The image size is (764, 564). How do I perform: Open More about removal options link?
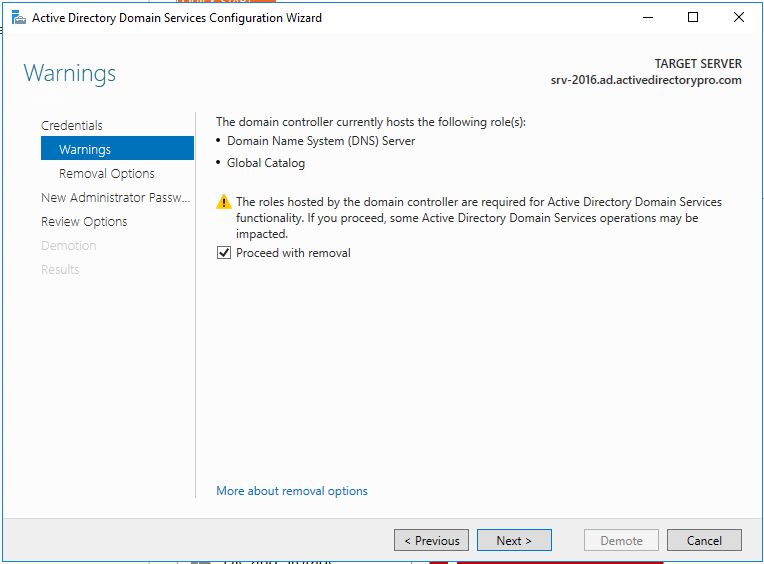[292, 490]
